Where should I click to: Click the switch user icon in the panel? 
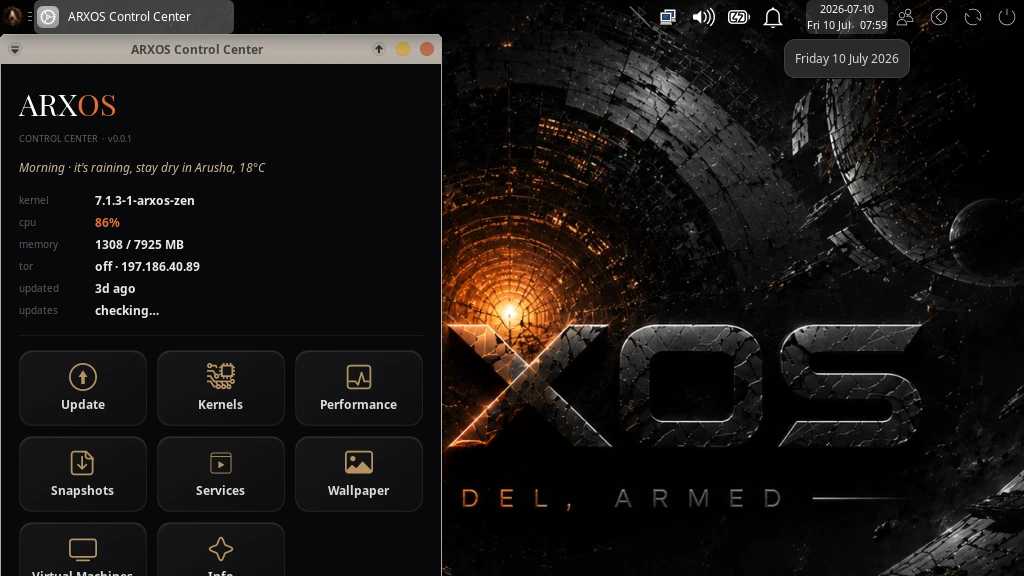[905, 17]
